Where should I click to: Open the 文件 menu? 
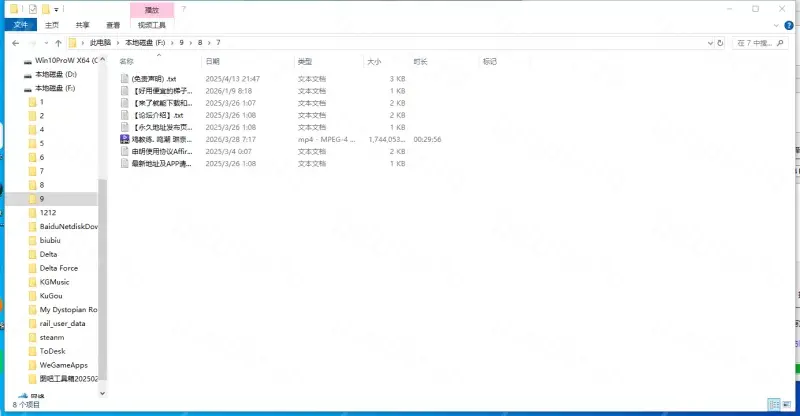[x=22, y=25]
